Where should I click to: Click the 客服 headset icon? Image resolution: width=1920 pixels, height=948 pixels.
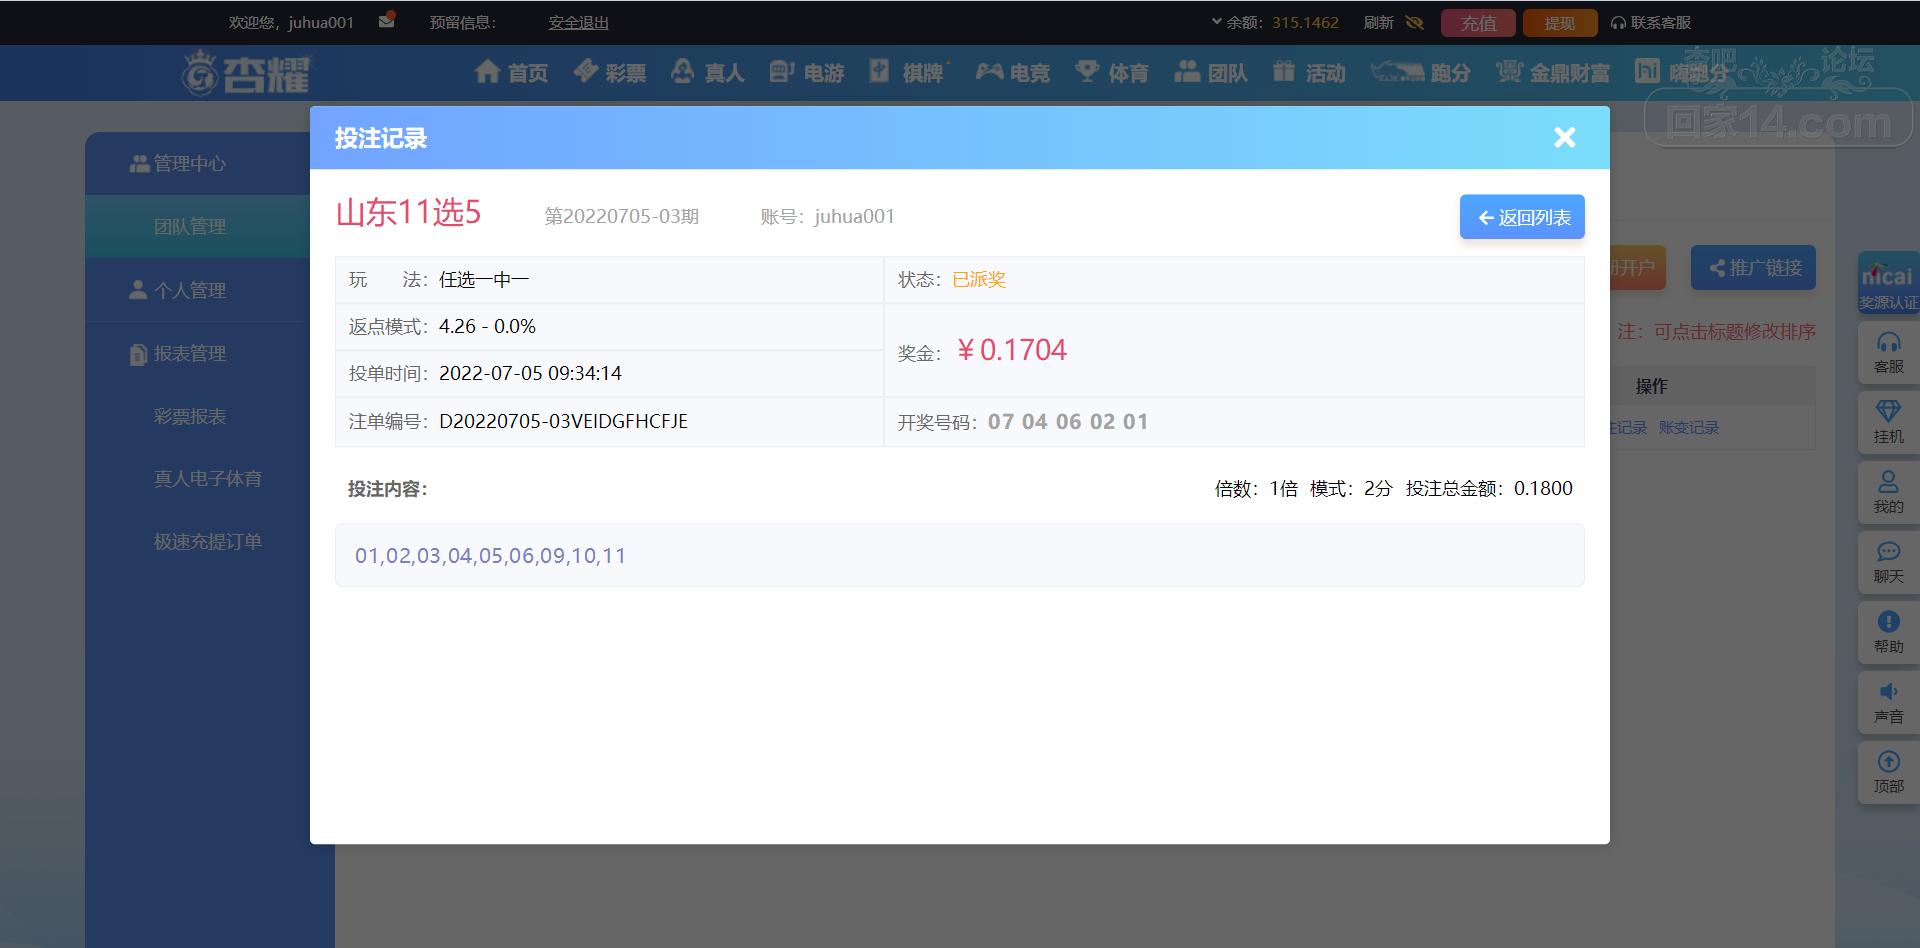coord(1888,353)
